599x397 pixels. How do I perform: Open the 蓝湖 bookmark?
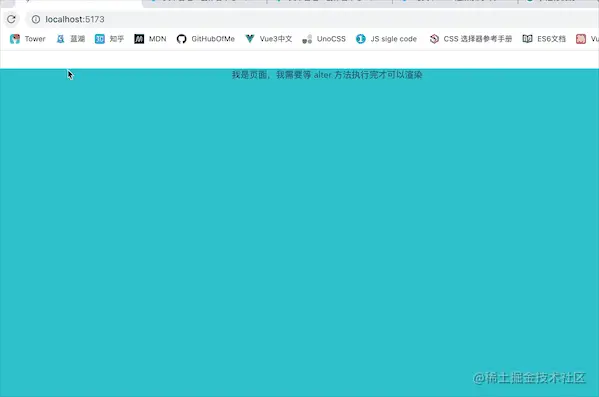coord(71,39)
